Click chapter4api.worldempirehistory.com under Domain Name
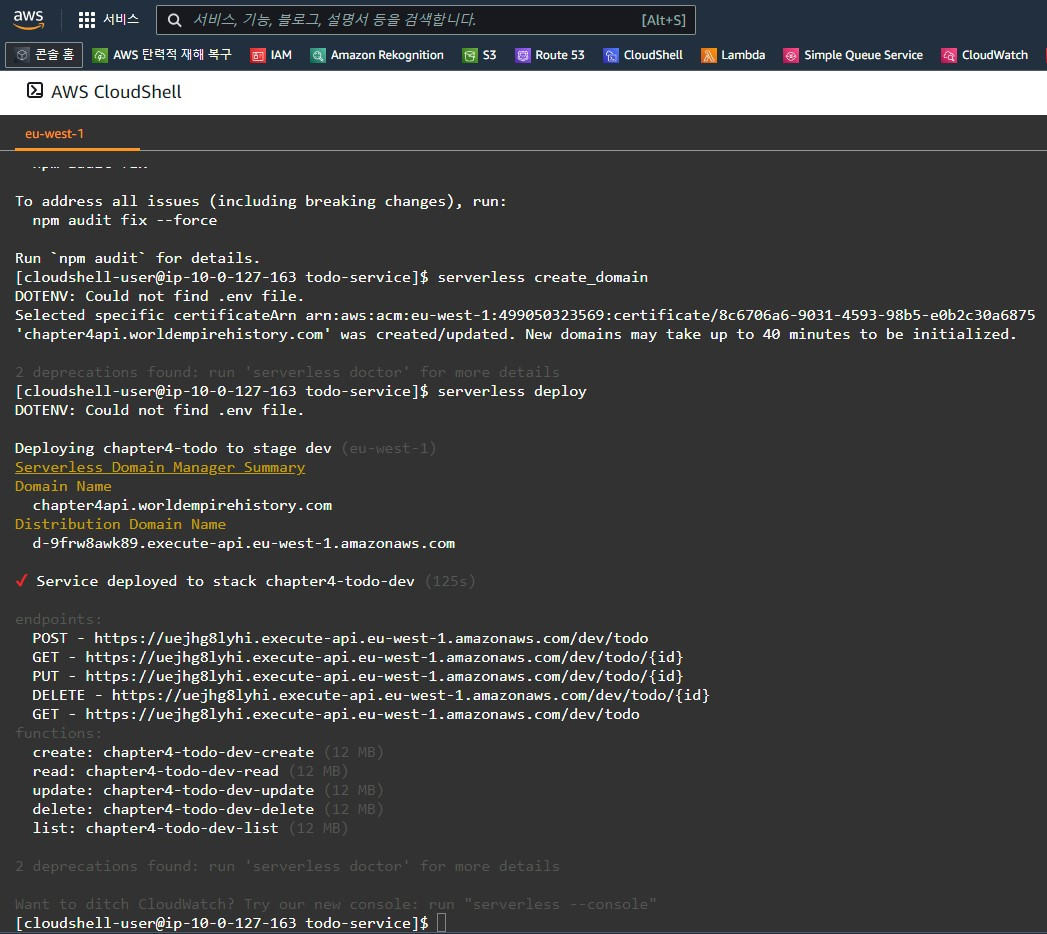 click(182, 505)
